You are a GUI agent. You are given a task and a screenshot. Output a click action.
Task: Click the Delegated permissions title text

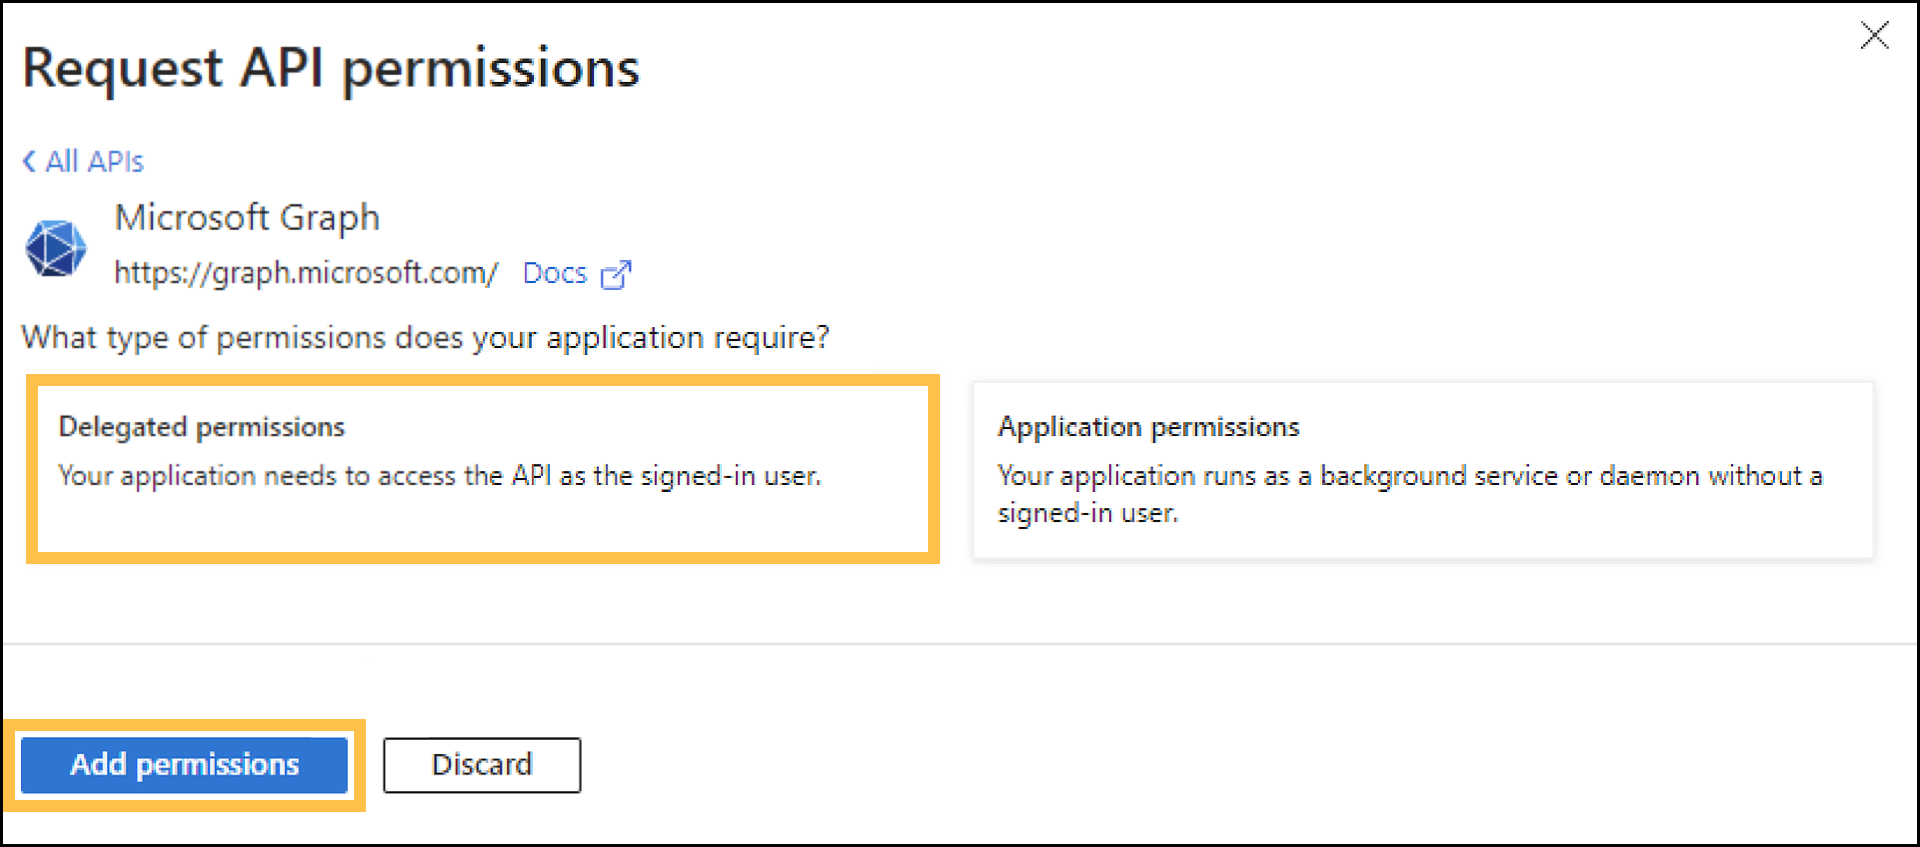[202, 426]
